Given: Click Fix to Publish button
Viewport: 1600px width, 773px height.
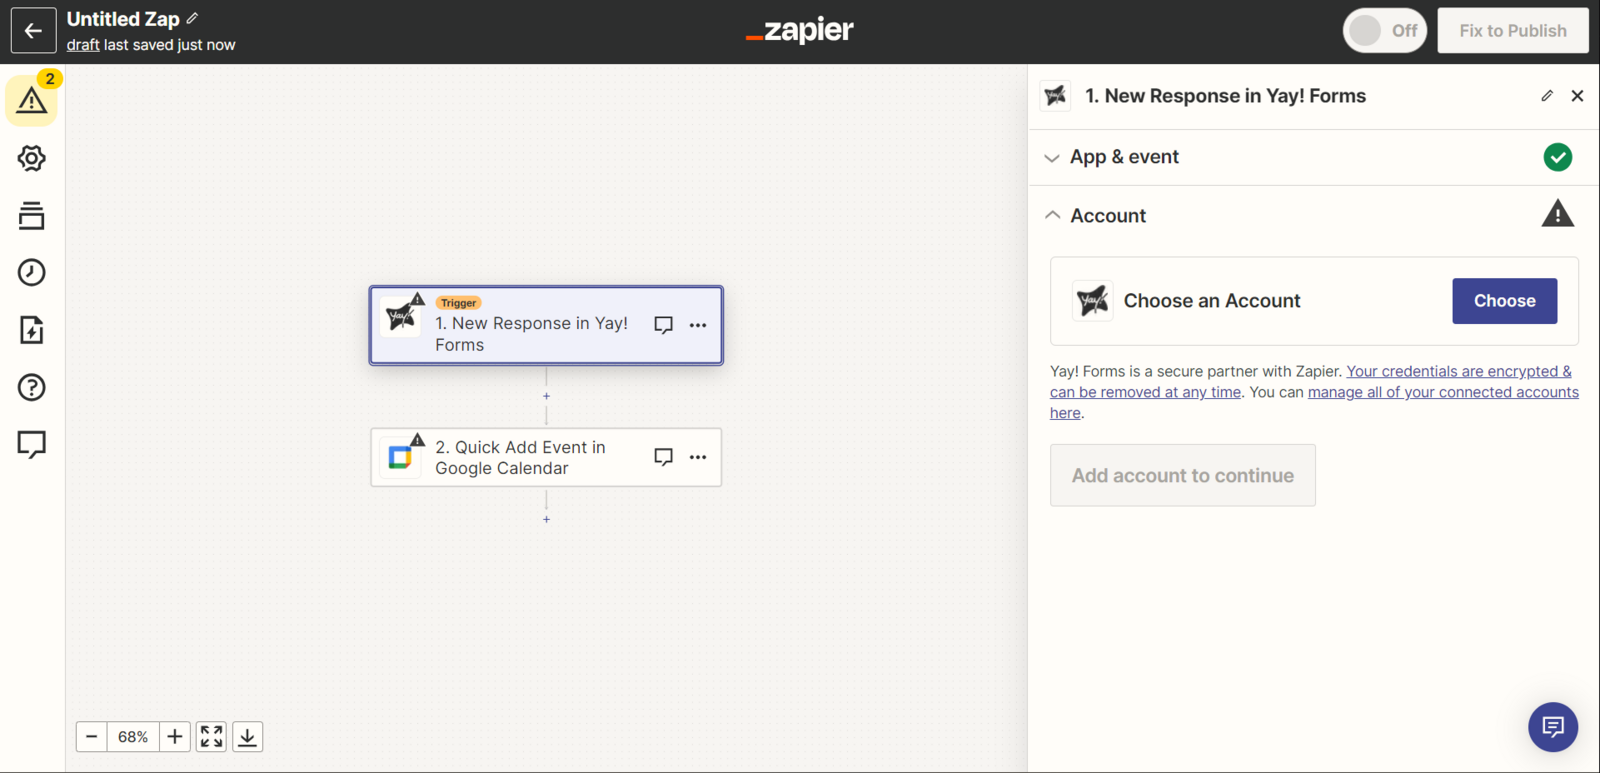Looking at the screenshot, I should click(x=1512, y=31).
